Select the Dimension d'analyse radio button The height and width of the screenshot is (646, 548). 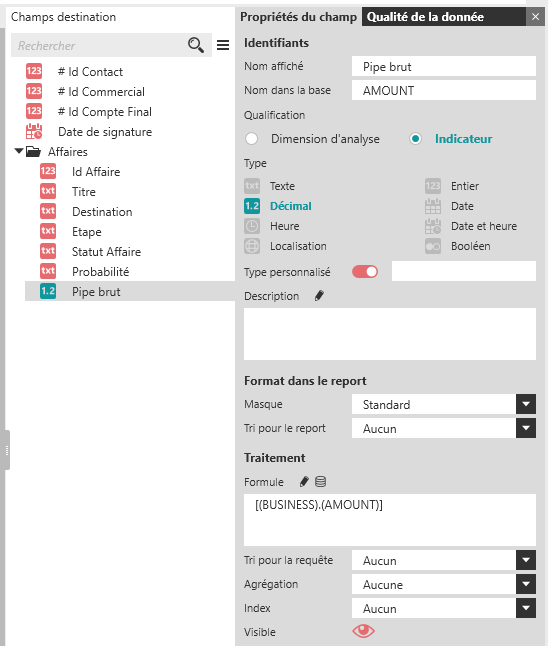(251, 139)
